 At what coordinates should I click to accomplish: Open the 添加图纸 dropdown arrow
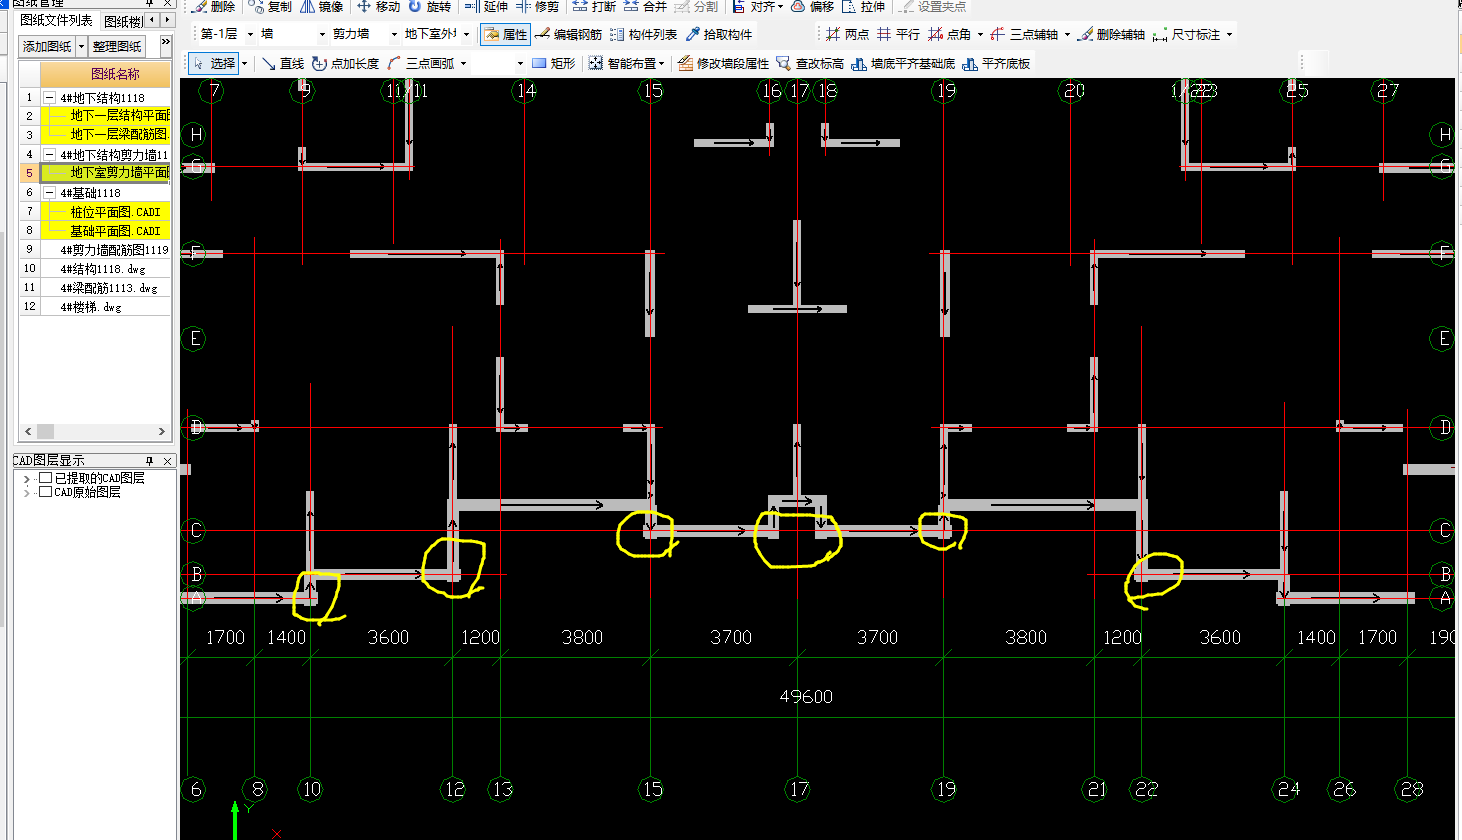(81, 46)
